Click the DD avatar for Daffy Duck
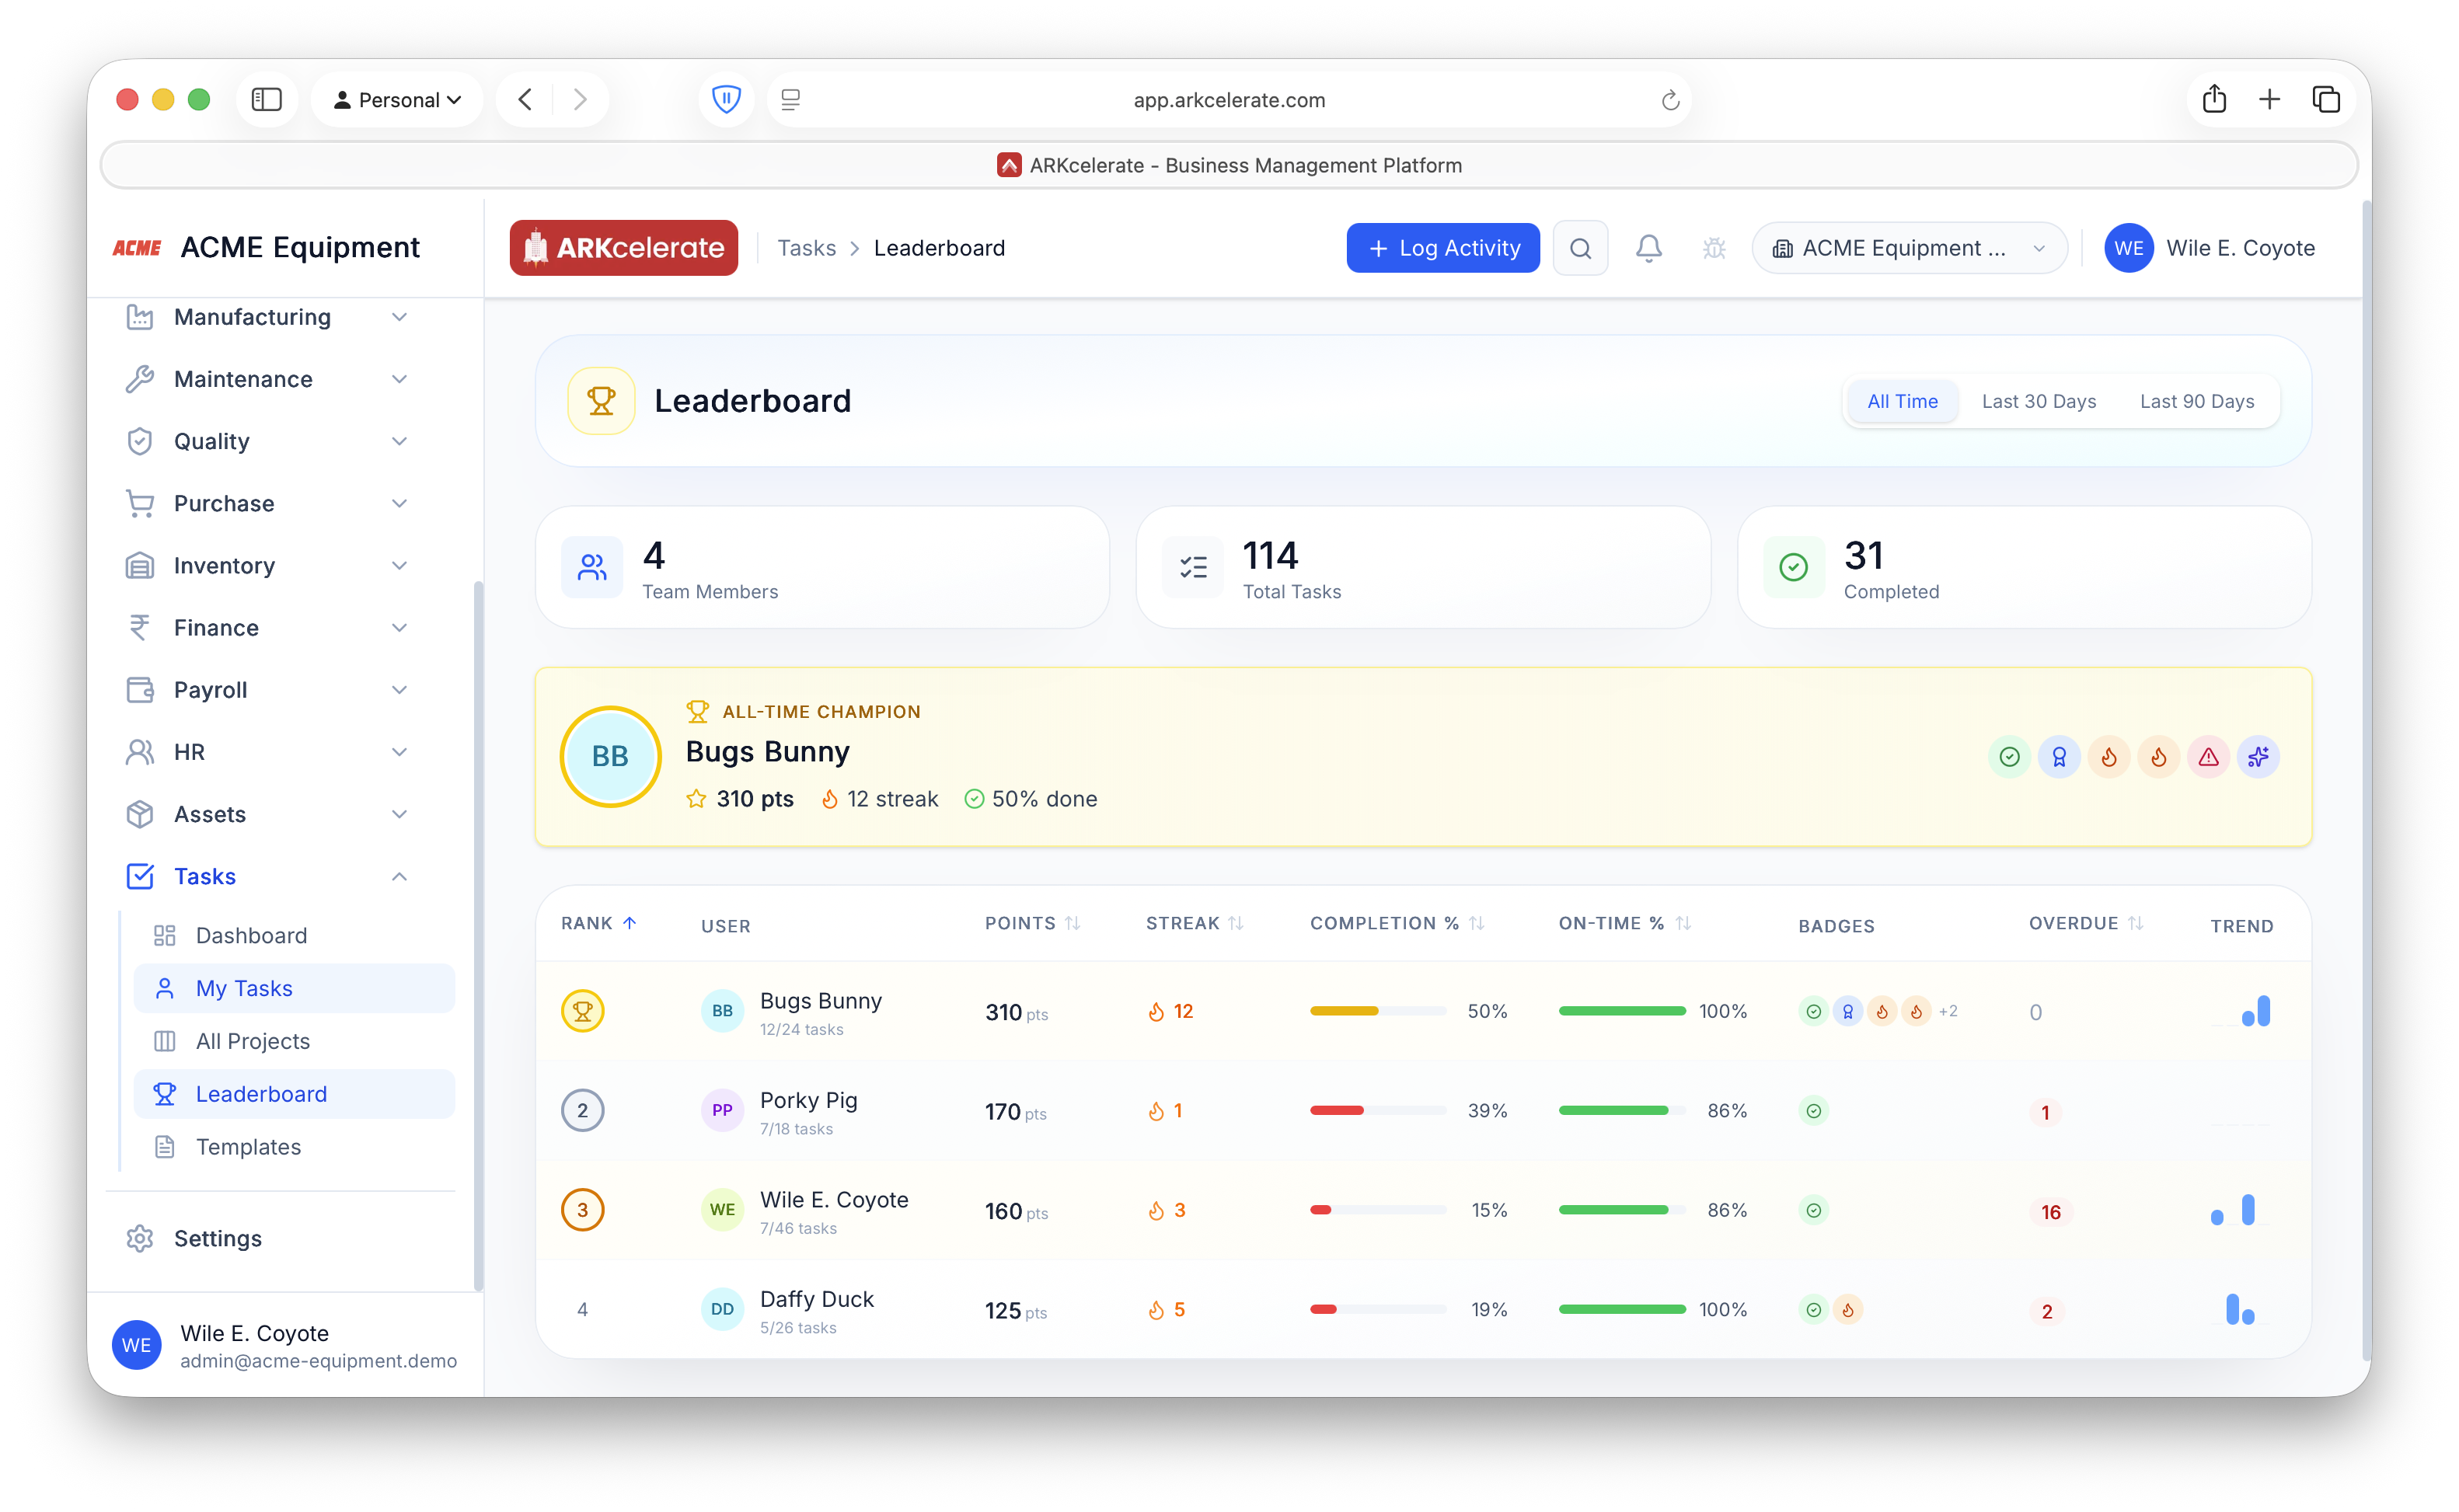This screenshot has height=1512, width=2459. [x=722, y=1309]
